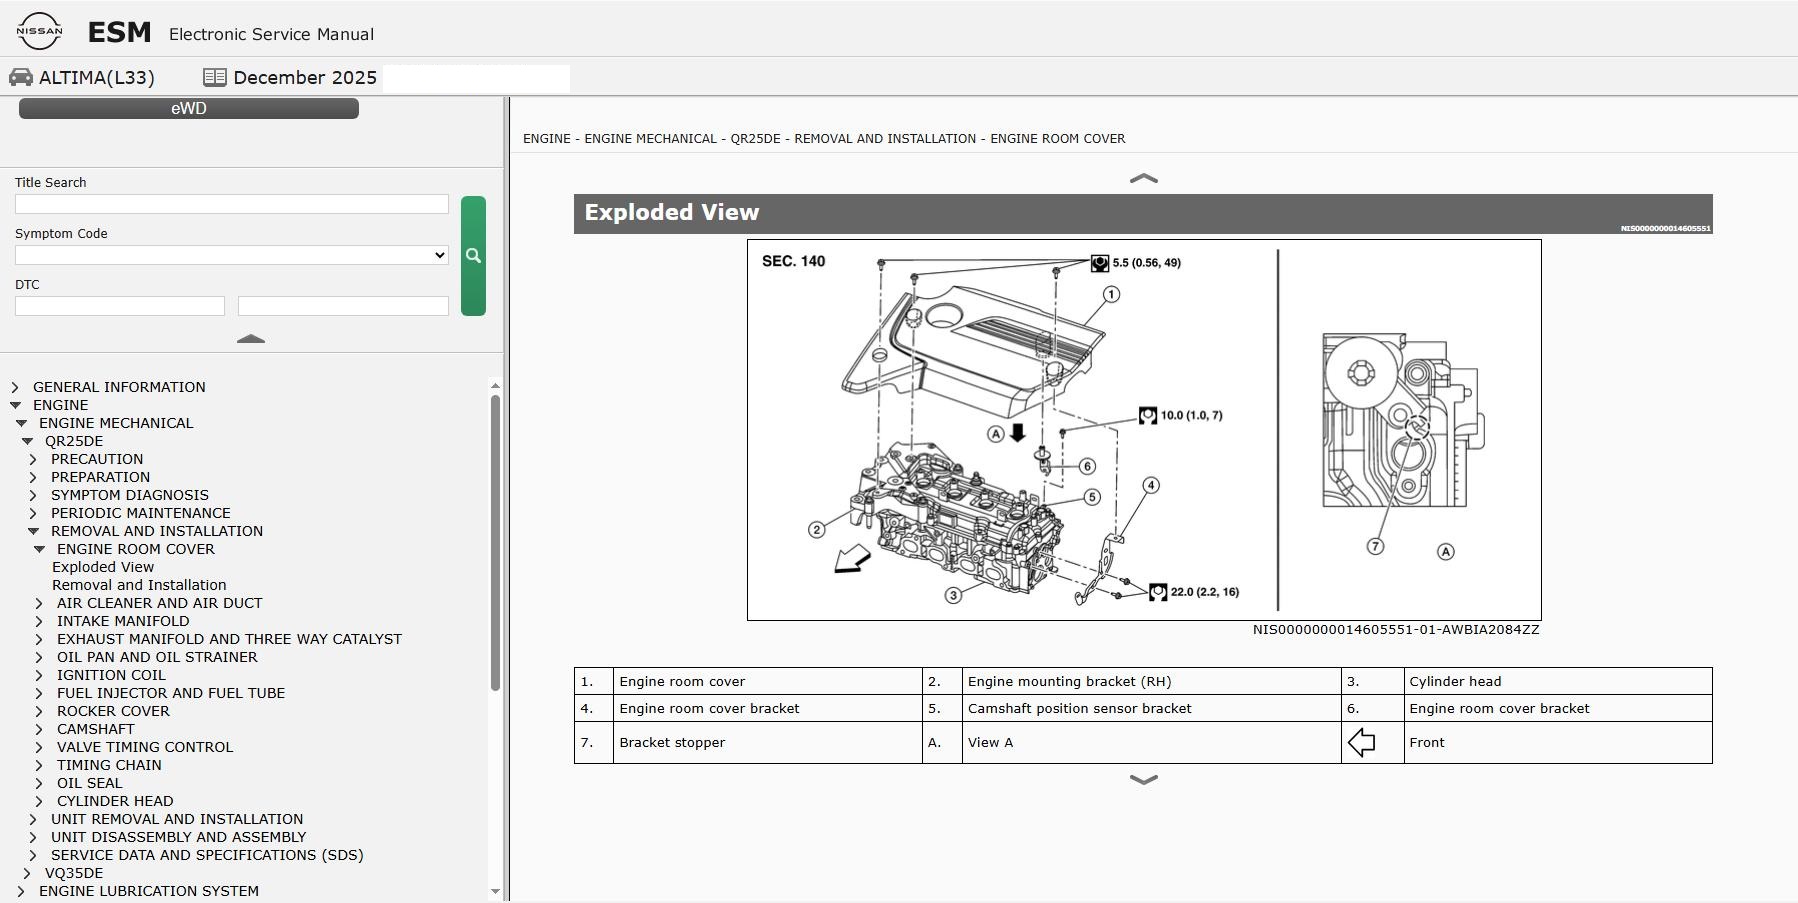The image size is (1798, 903).
Task: Click the exploded view diagram image
Action: tap(1144, 430)
